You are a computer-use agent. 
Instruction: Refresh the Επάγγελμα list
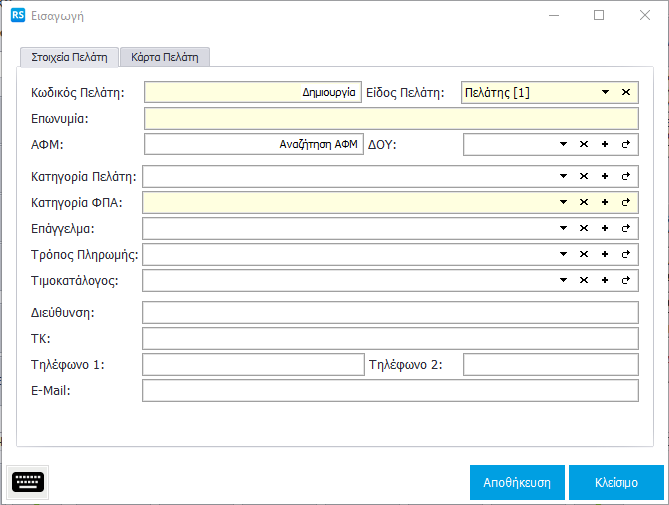pos(626,229)
